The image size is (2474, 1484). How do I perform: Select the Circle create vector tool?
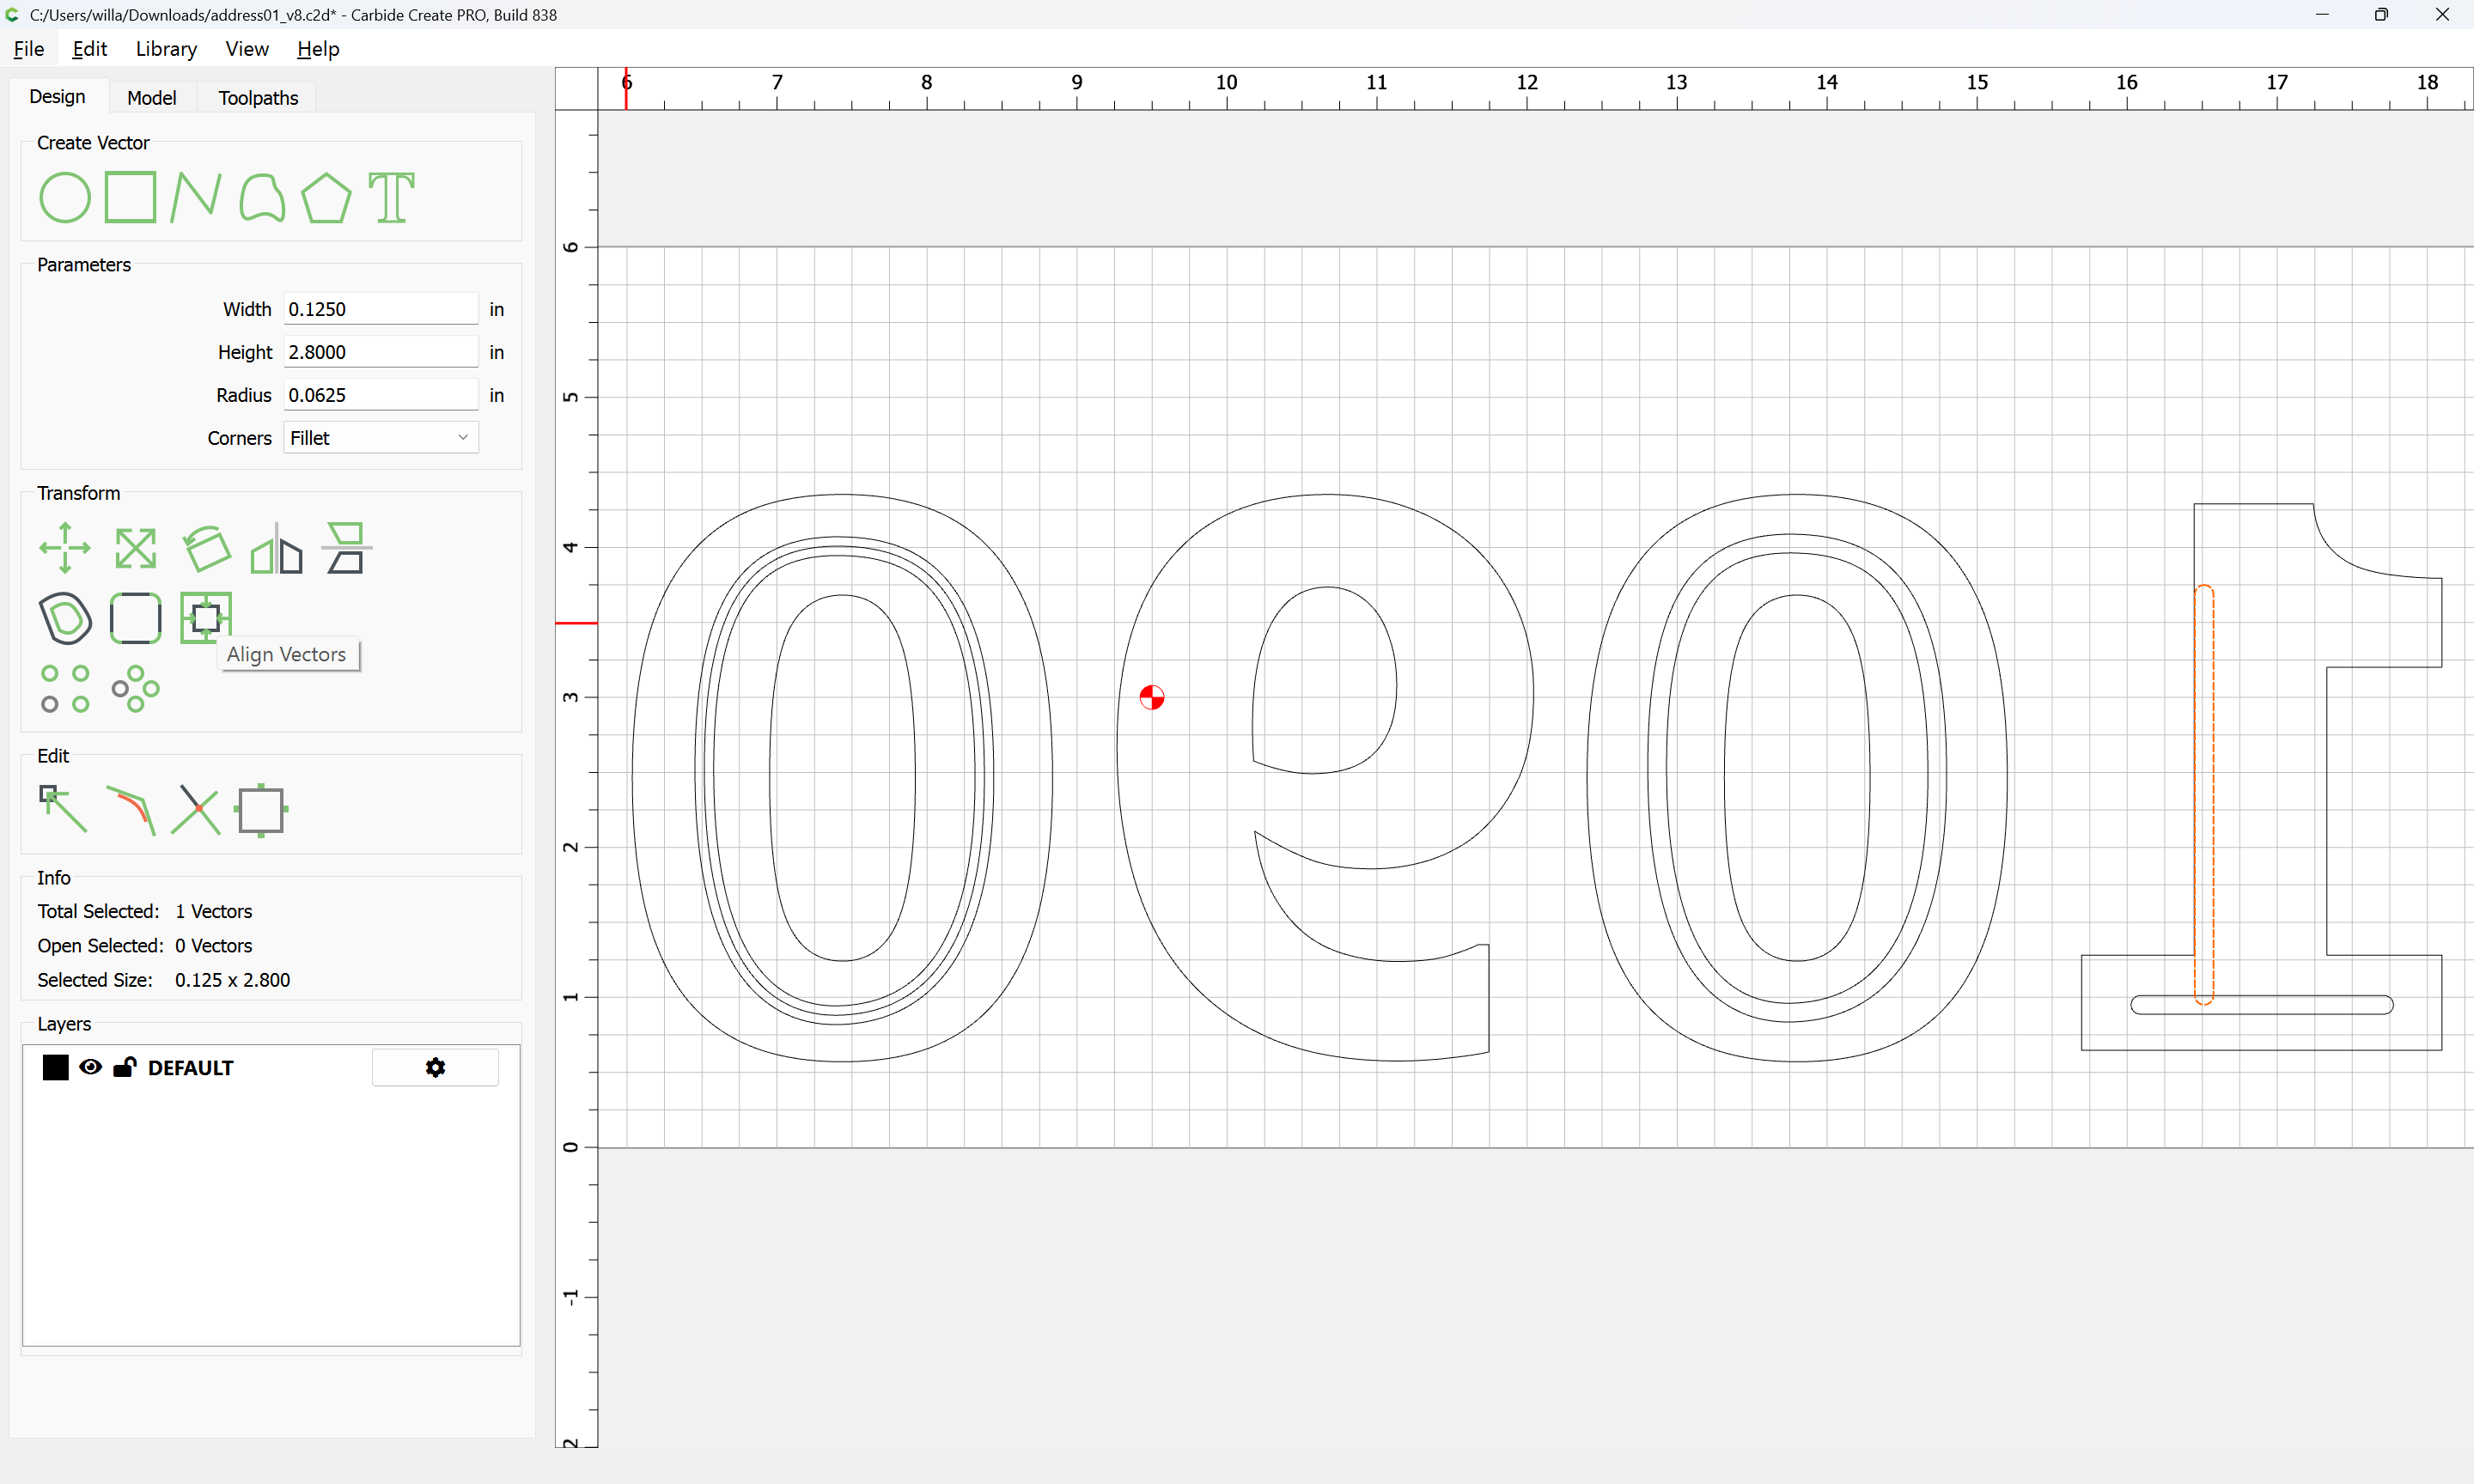(x=65, y=197)
